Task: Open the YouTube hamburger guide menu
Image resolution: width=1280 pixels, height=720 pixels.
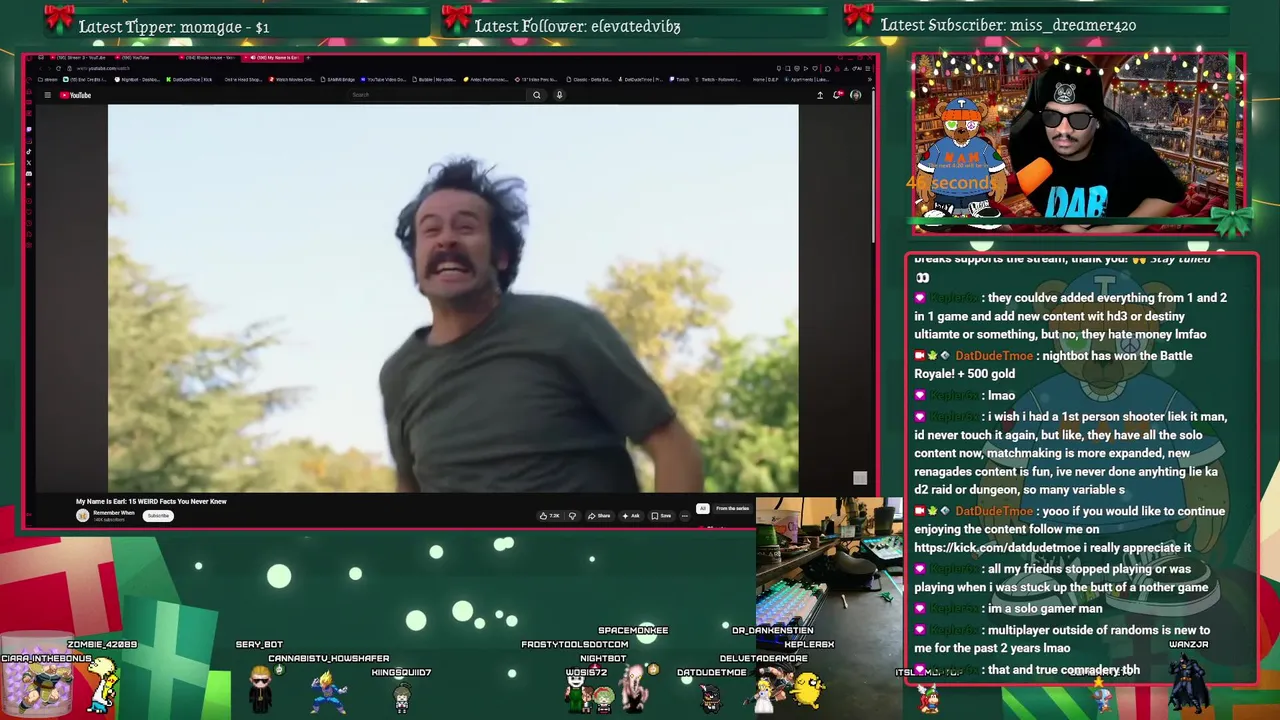Action: tap(47, 95)
